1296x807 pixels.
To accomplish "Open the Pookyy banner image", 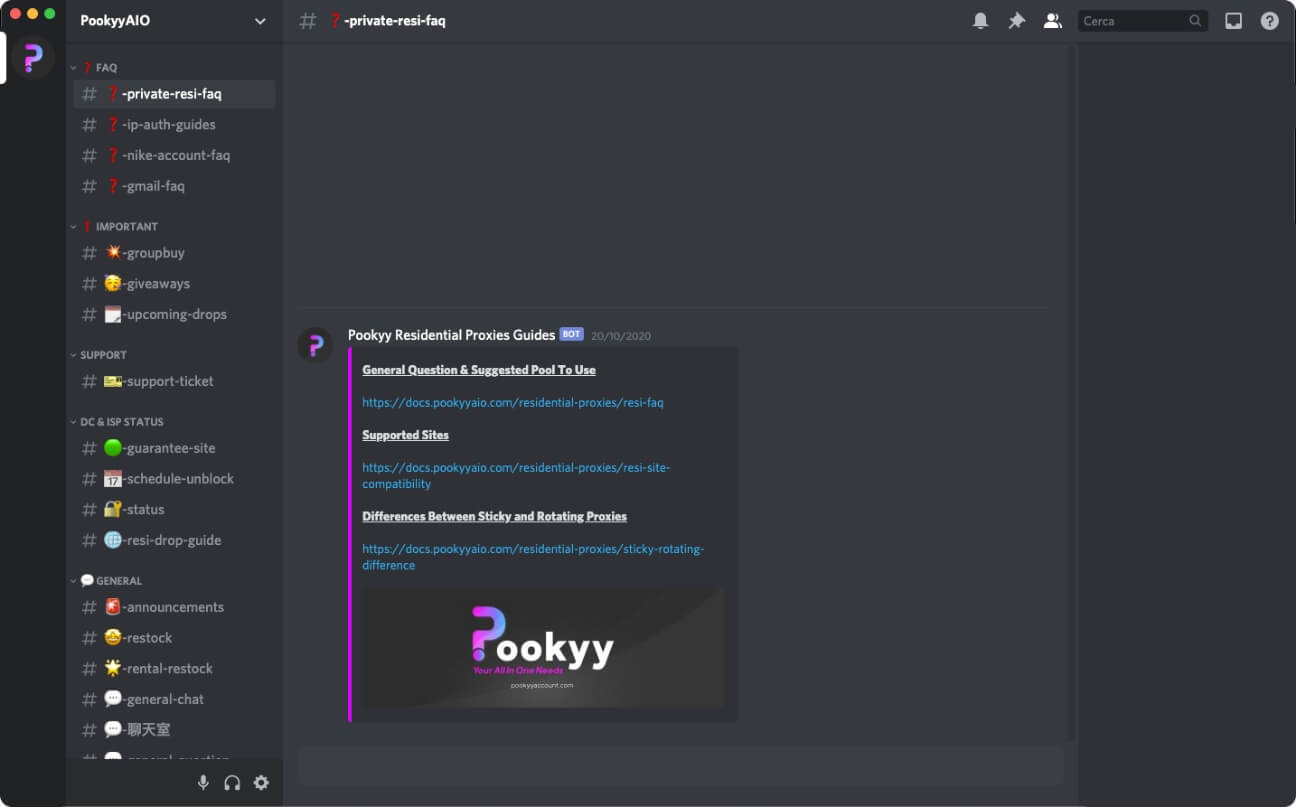I will [543, 648].
